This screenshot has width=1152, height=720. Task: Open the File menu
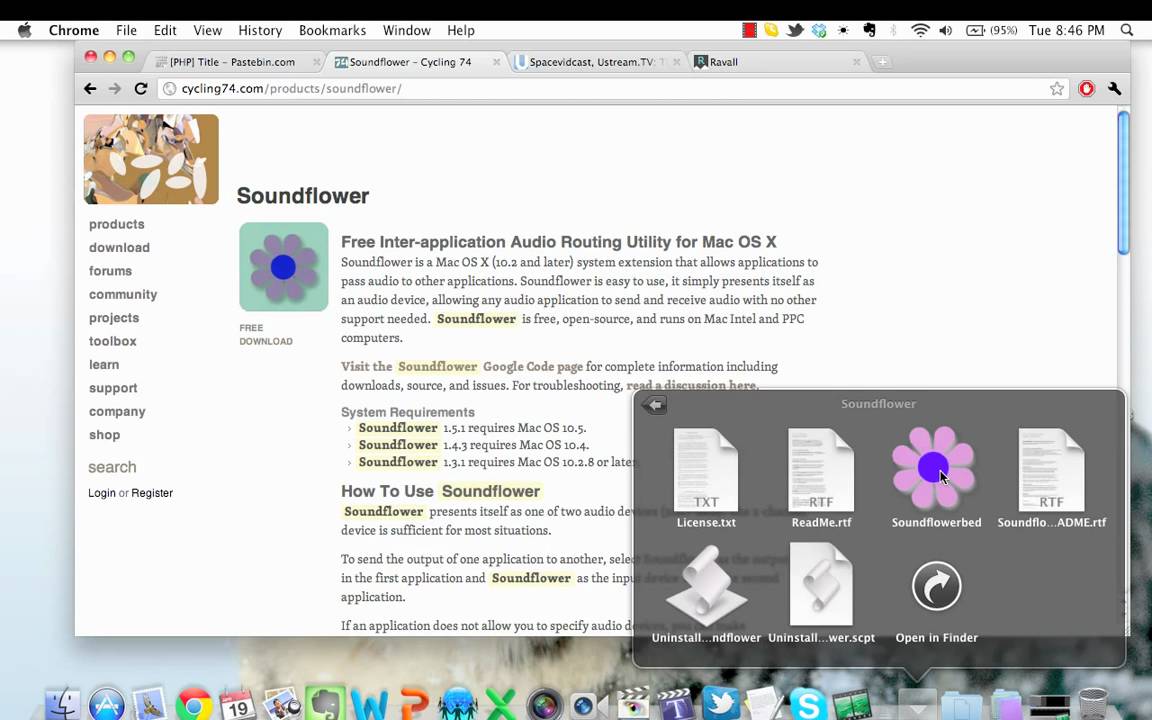[x=126, y=30]
